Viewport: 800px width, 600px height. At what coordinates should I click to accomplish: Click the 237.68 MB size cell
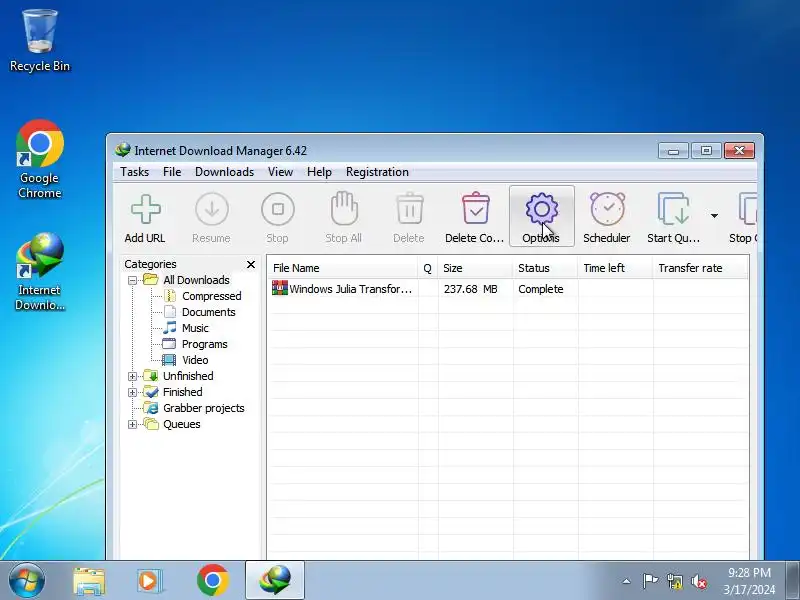click(x=470, y=289)
